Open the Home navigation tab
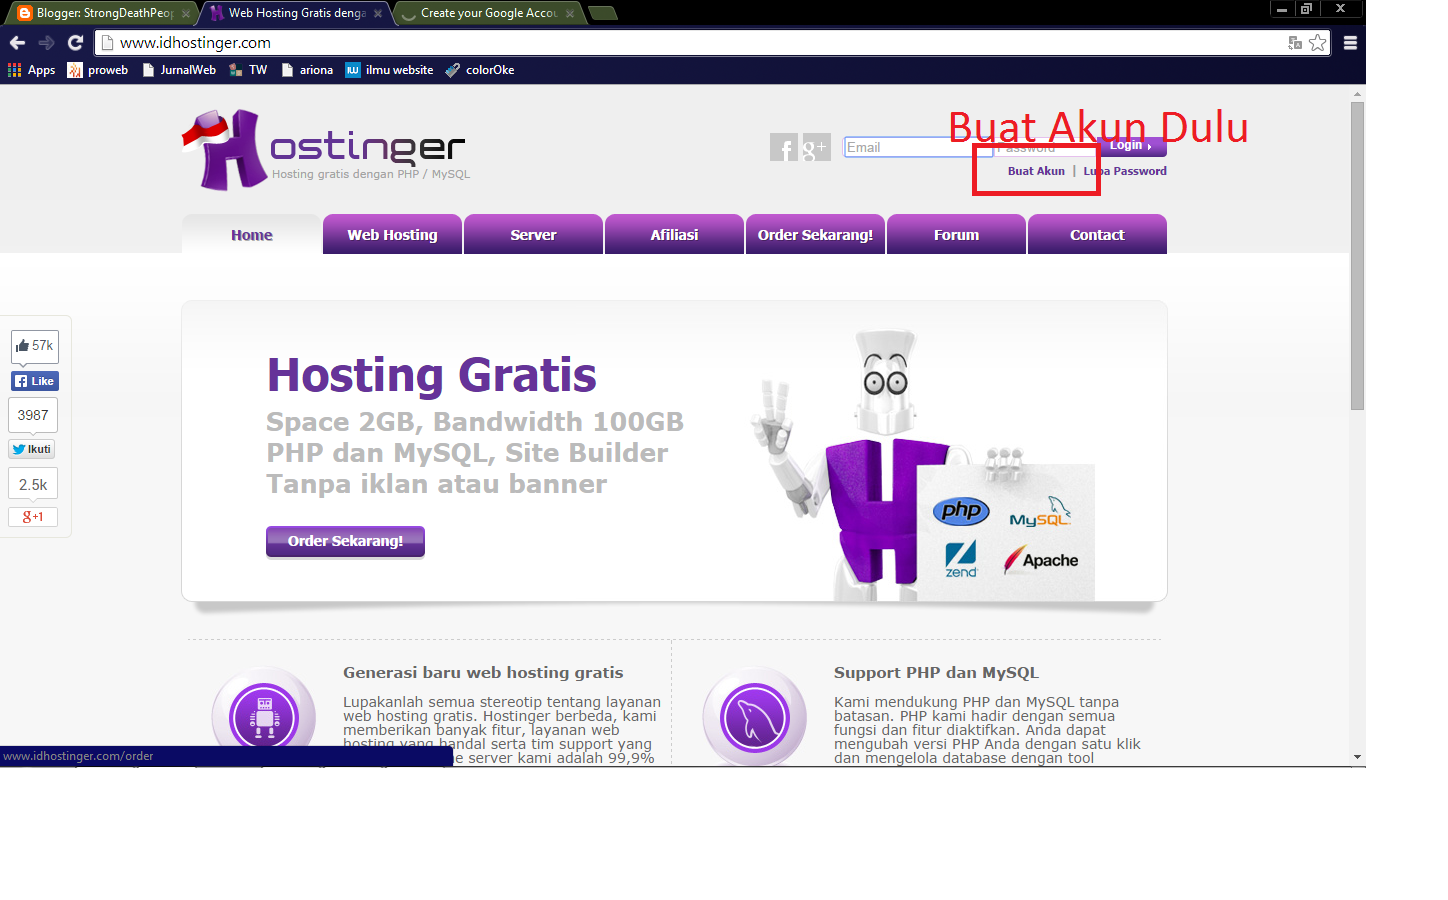Viewport: 1448px width, 900px height. click(252, 235)
